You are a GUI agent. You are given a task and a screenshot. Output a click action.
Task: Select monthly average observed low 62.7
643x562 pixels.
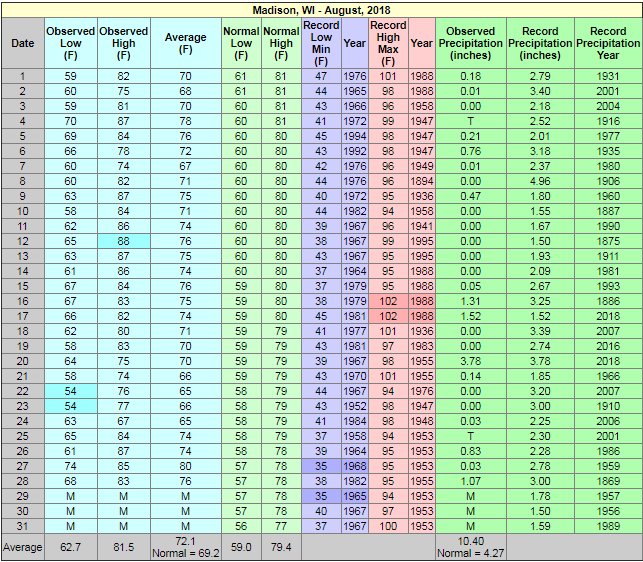click(71, 547)
